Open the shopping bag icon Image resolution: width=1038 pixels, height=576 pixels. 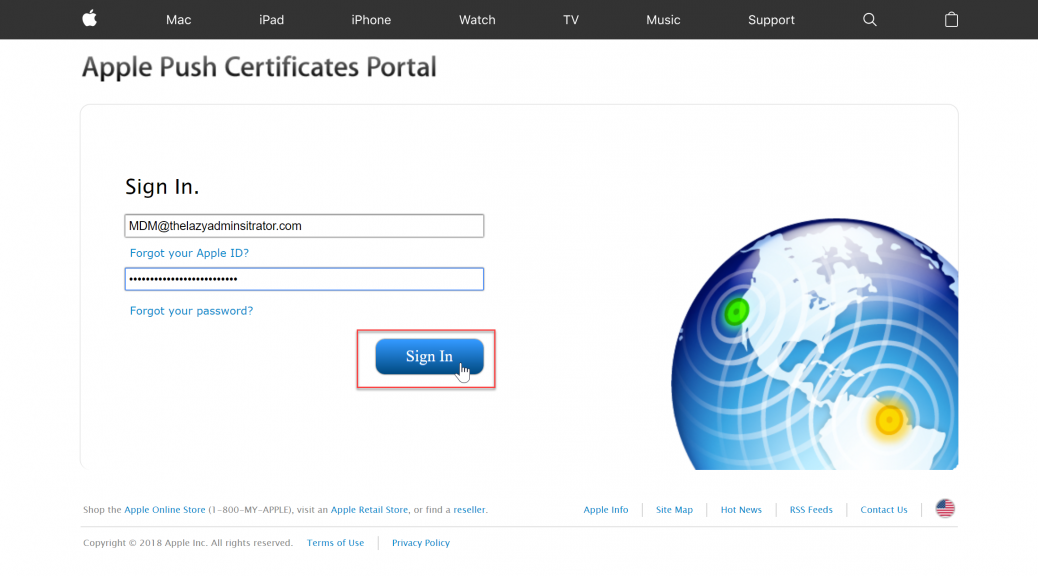point(951,20)
